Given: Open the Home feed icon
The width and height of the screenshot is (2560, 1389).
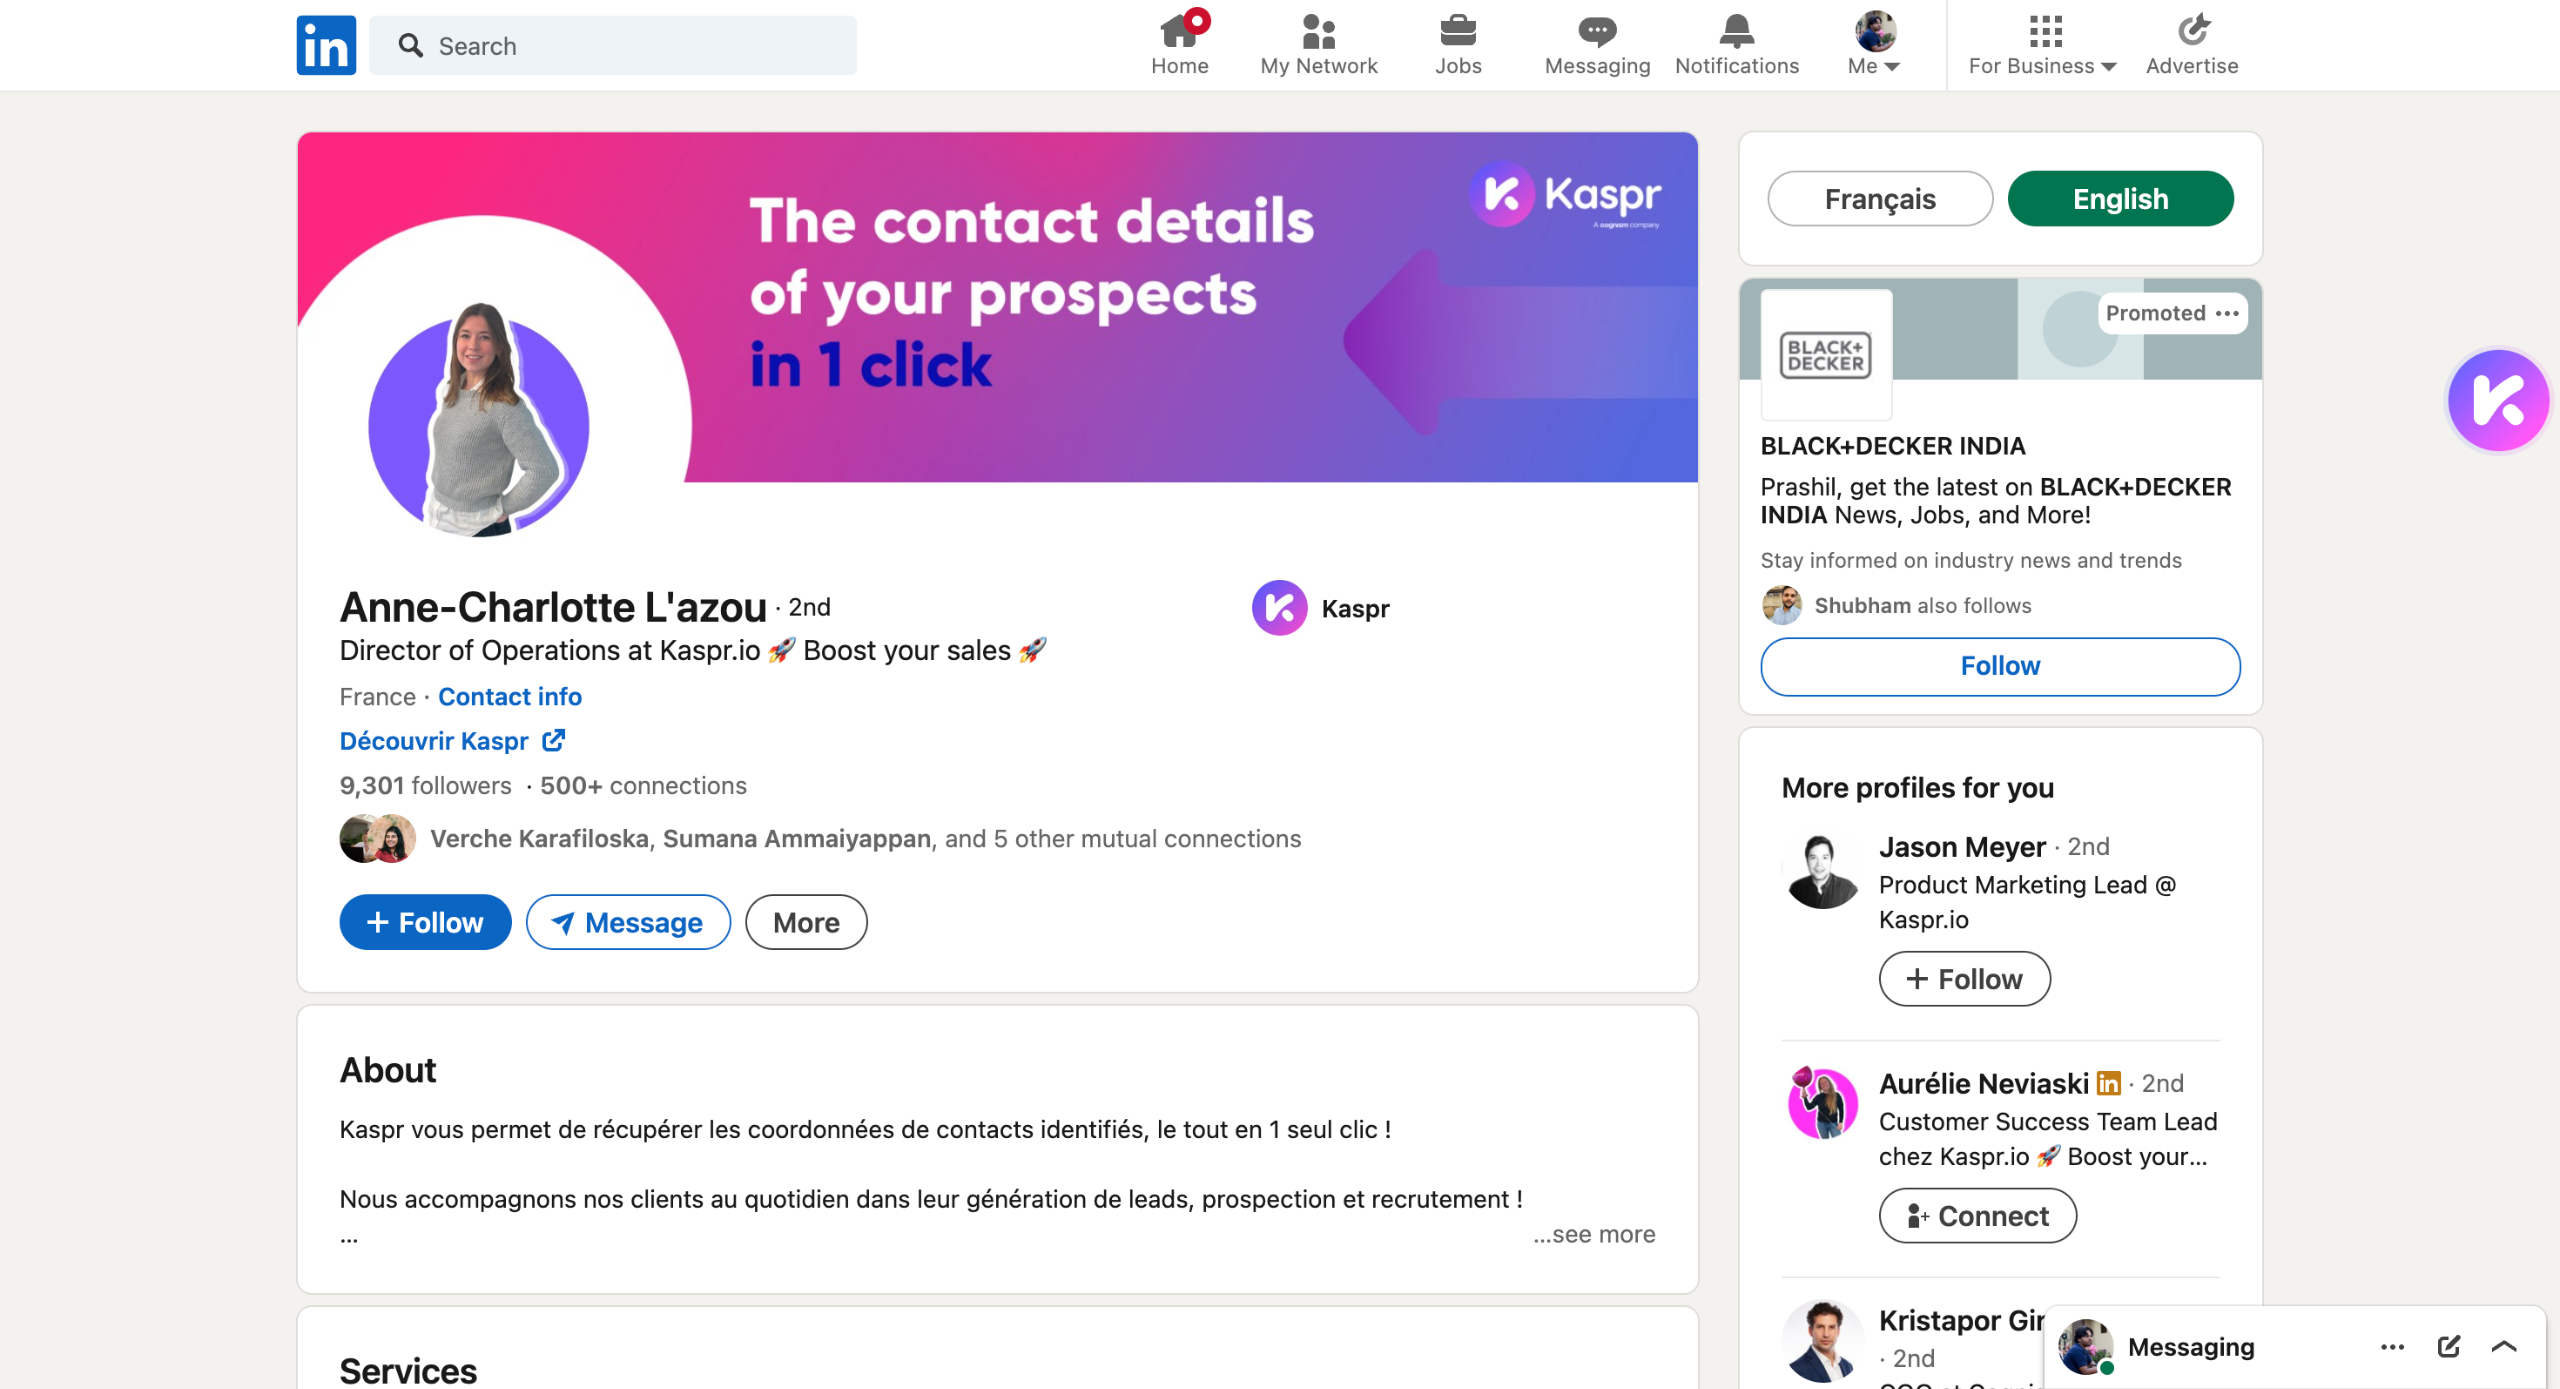Looking at the screenshot, I should click(1179, 32).
